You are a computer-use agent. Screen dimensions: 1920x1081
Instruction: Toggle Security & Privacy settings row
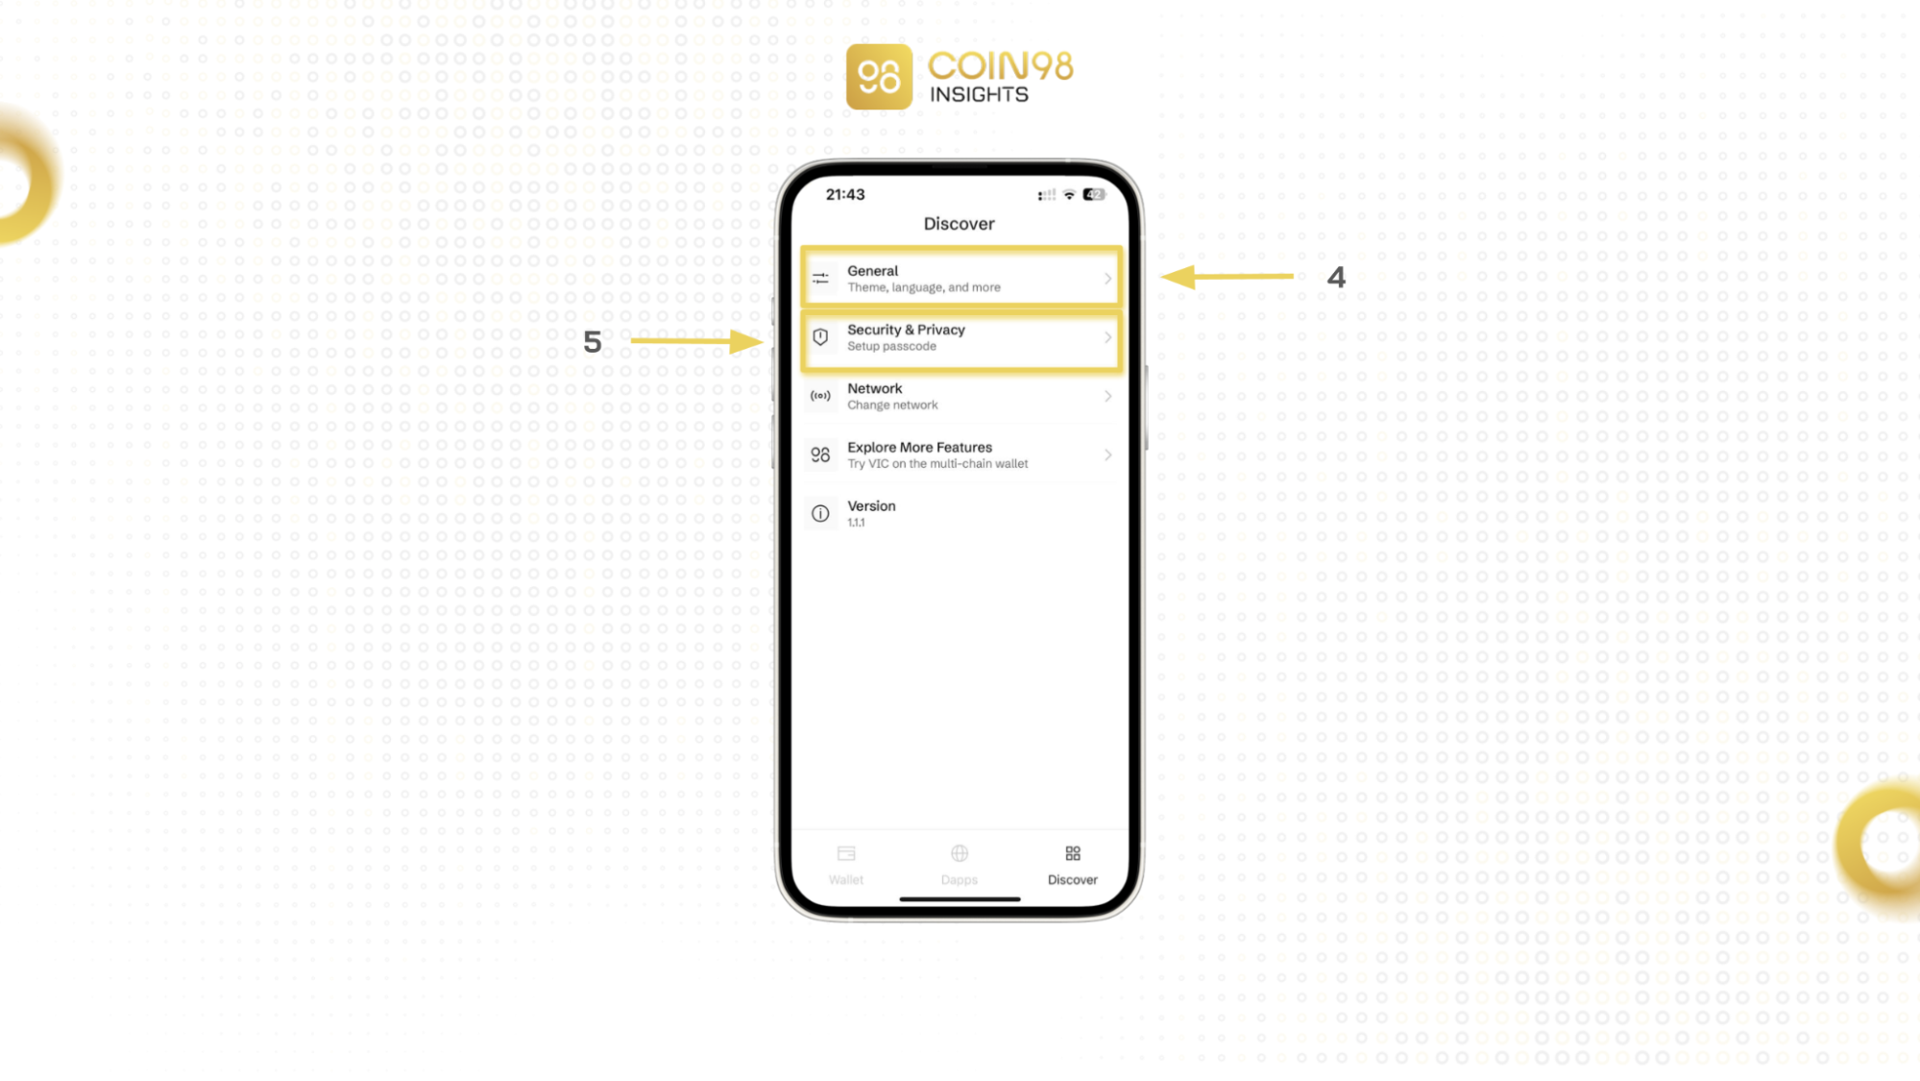click(x=960, y=336)
